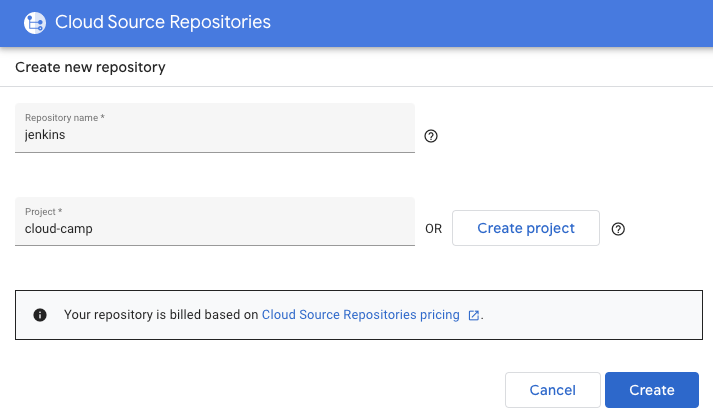Cancel the repository creation
Viewport: 713px width, 418px height.
pyautogui.click(x=552, y=390)
